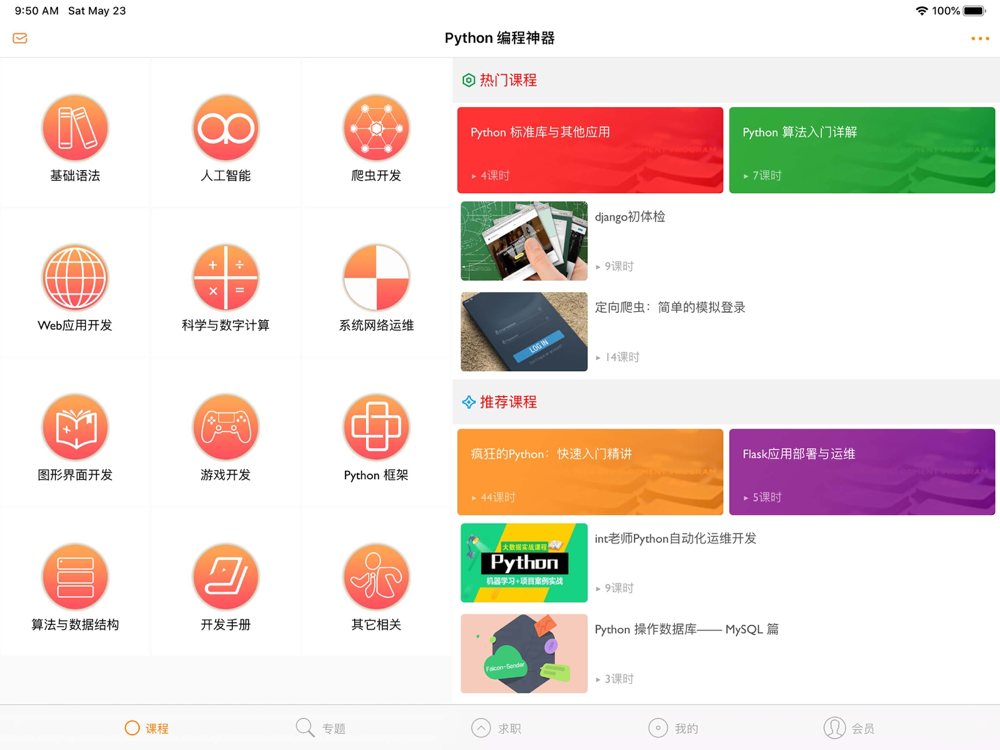This screenshot has height=750, width=1000.
Task: Select Python 操作数据库—— MySQL 篇 title
Action: click(686, 629)
